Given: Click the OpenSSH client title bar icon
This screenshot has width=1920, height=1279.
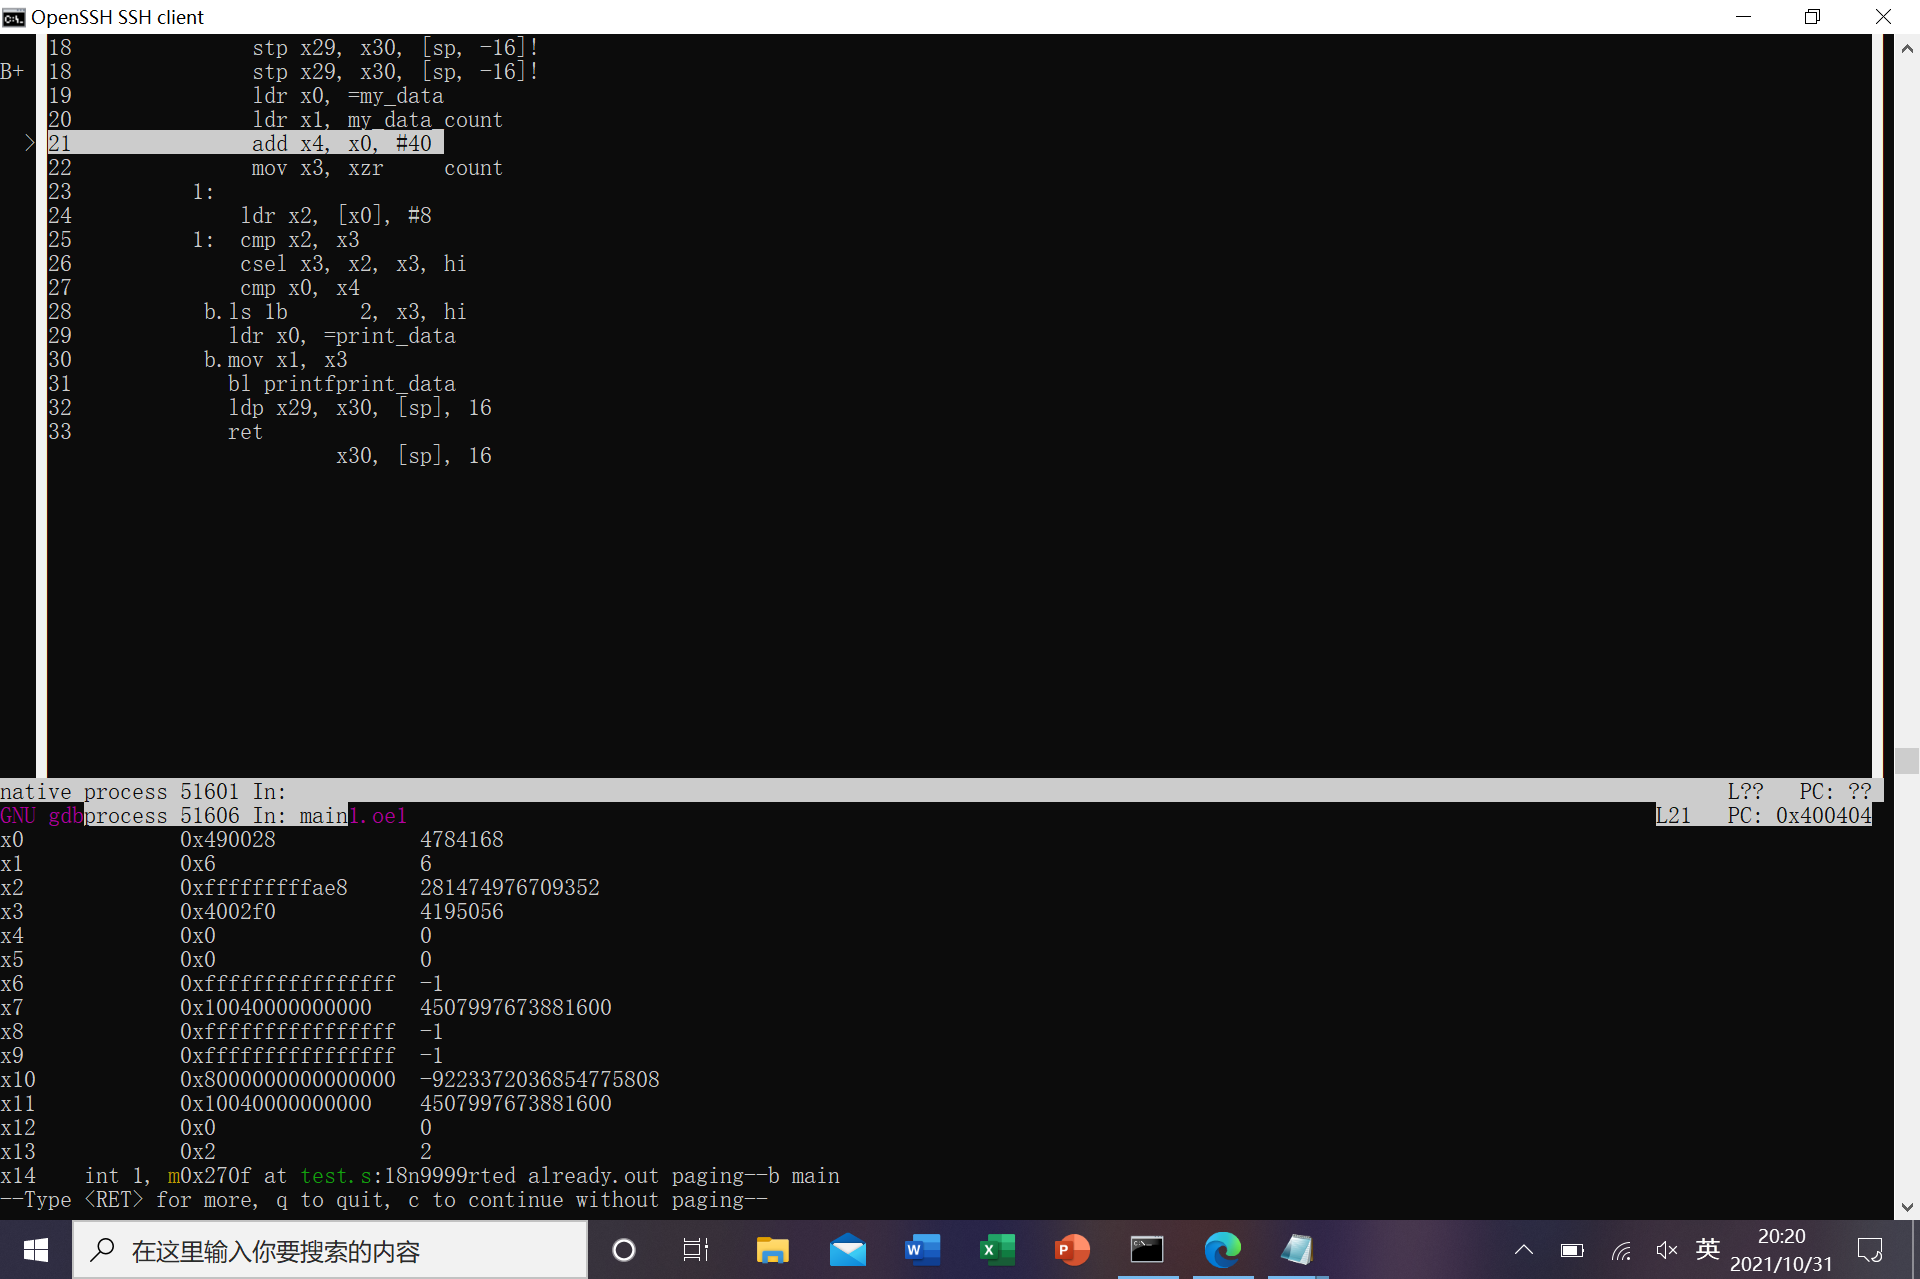Looking at the screenshot, I should (x=13, y=16).
